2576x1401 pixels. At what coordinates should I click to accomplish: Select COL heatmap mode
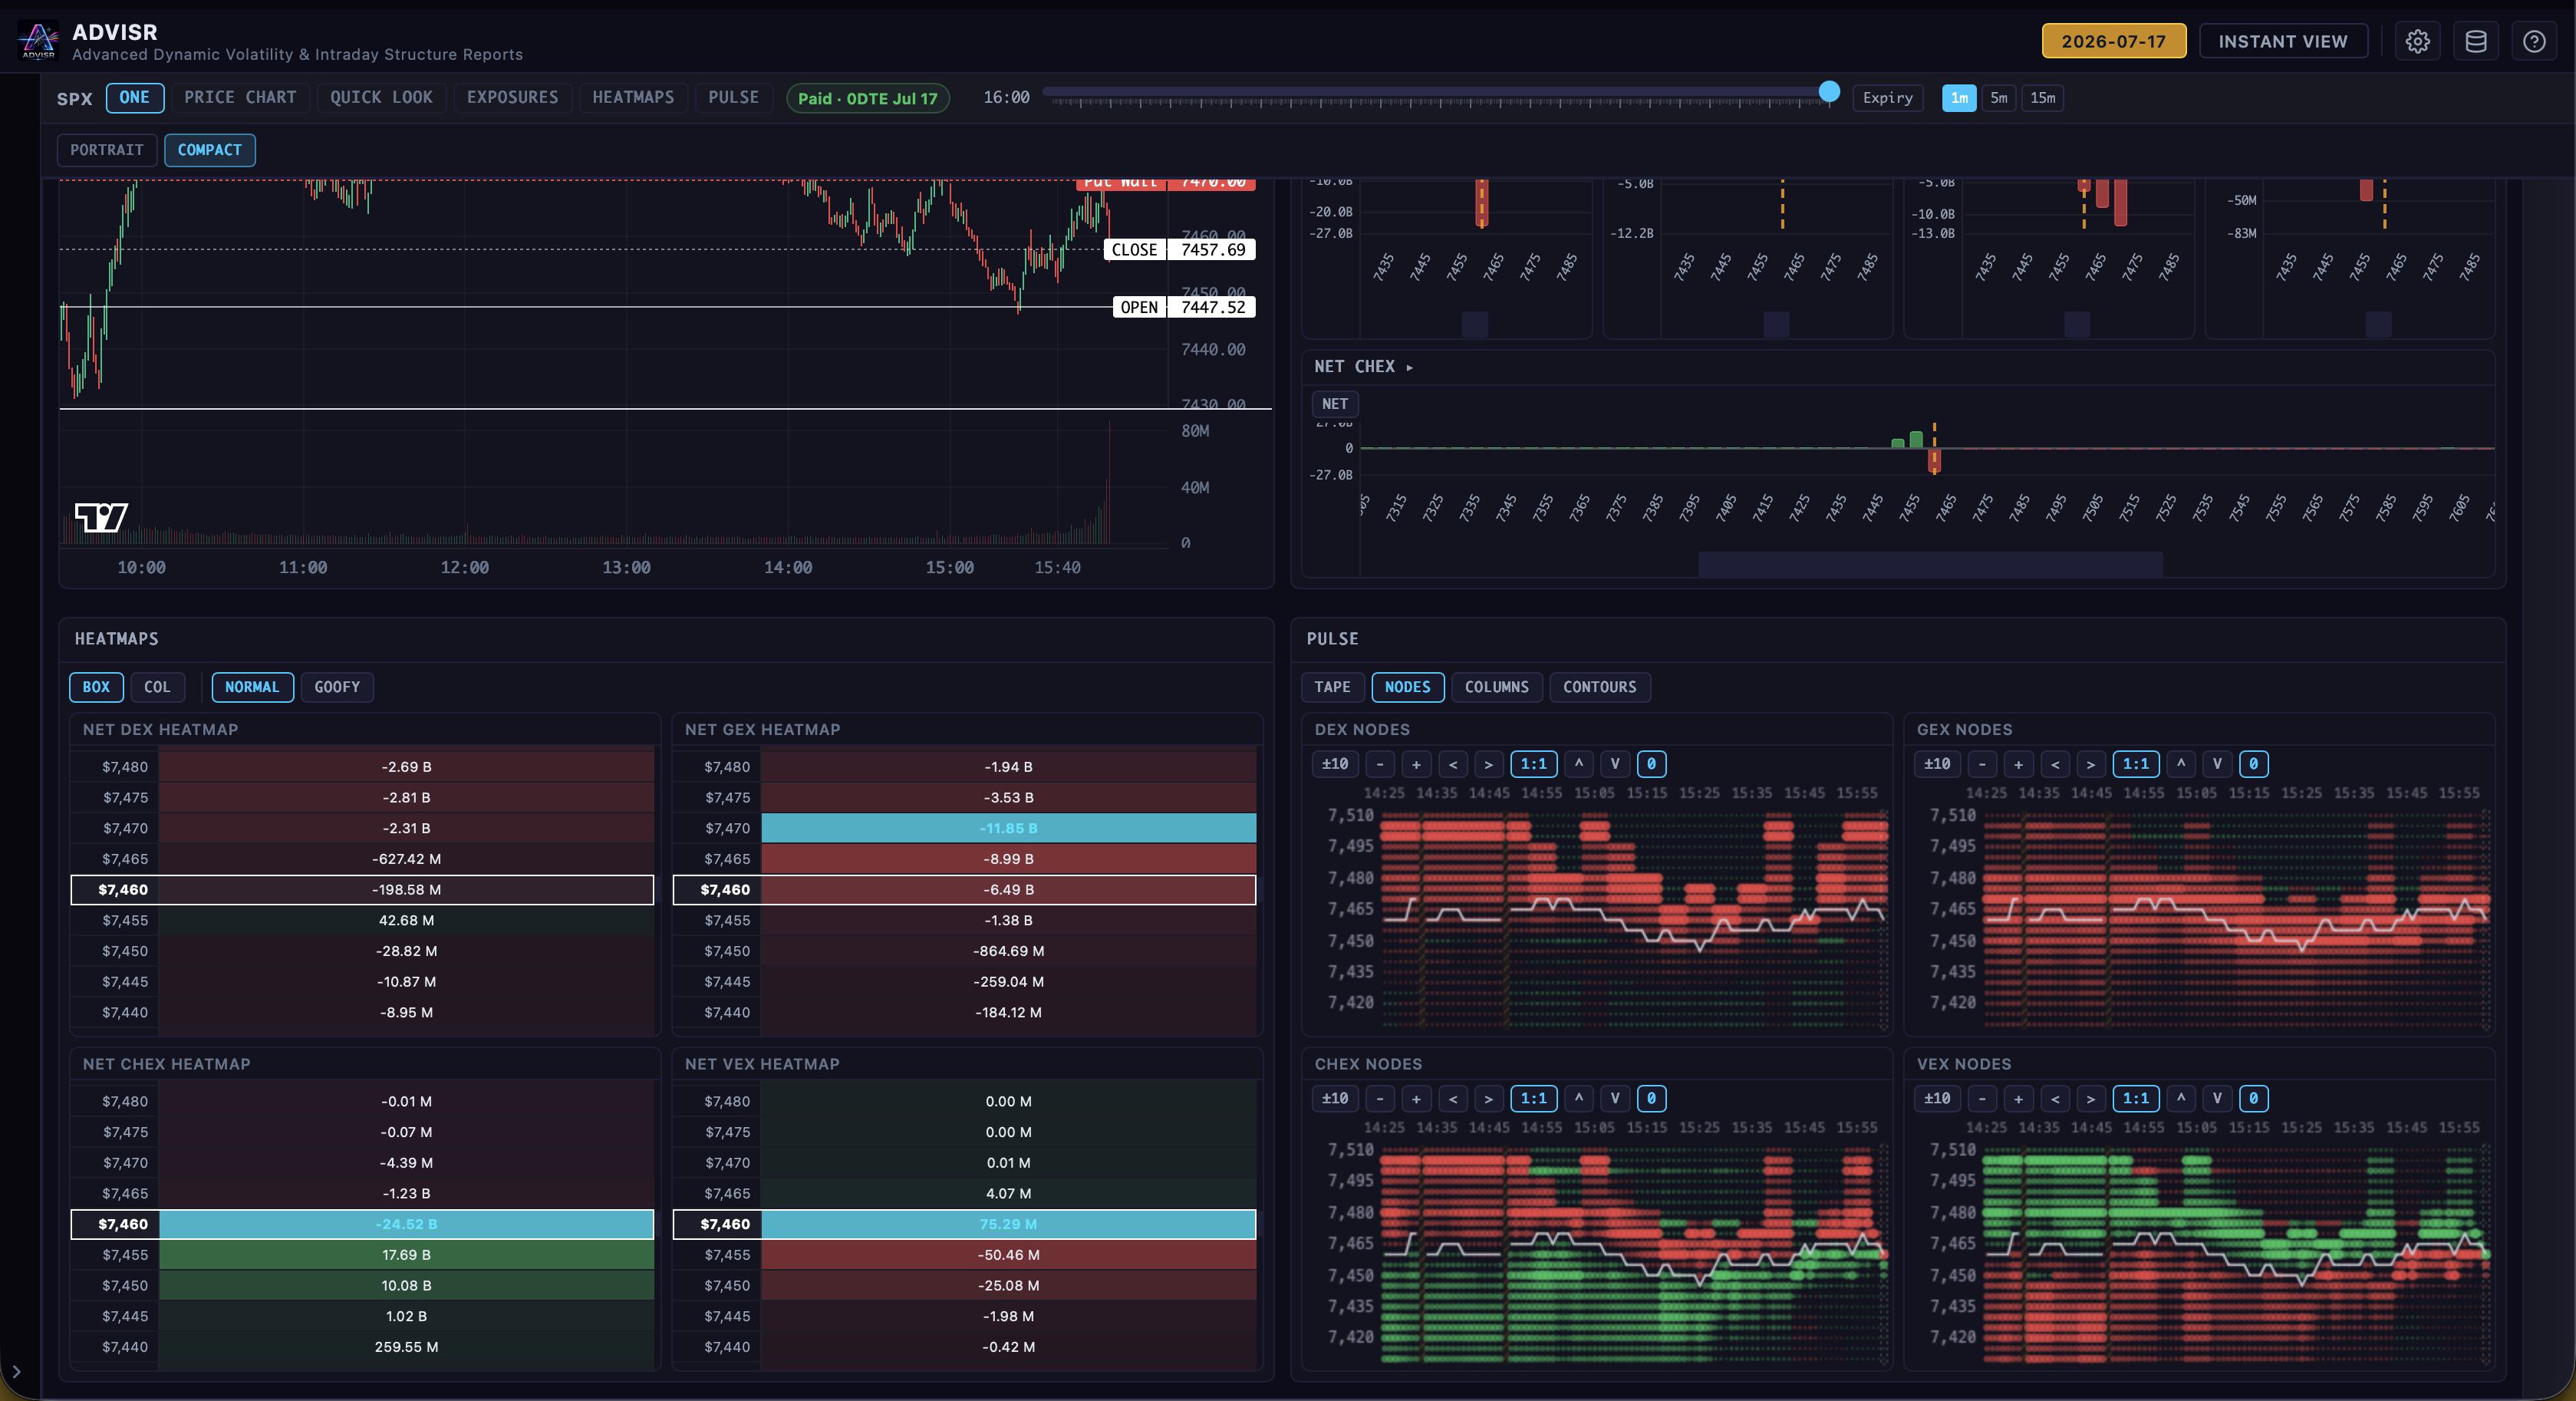(157, 687)
